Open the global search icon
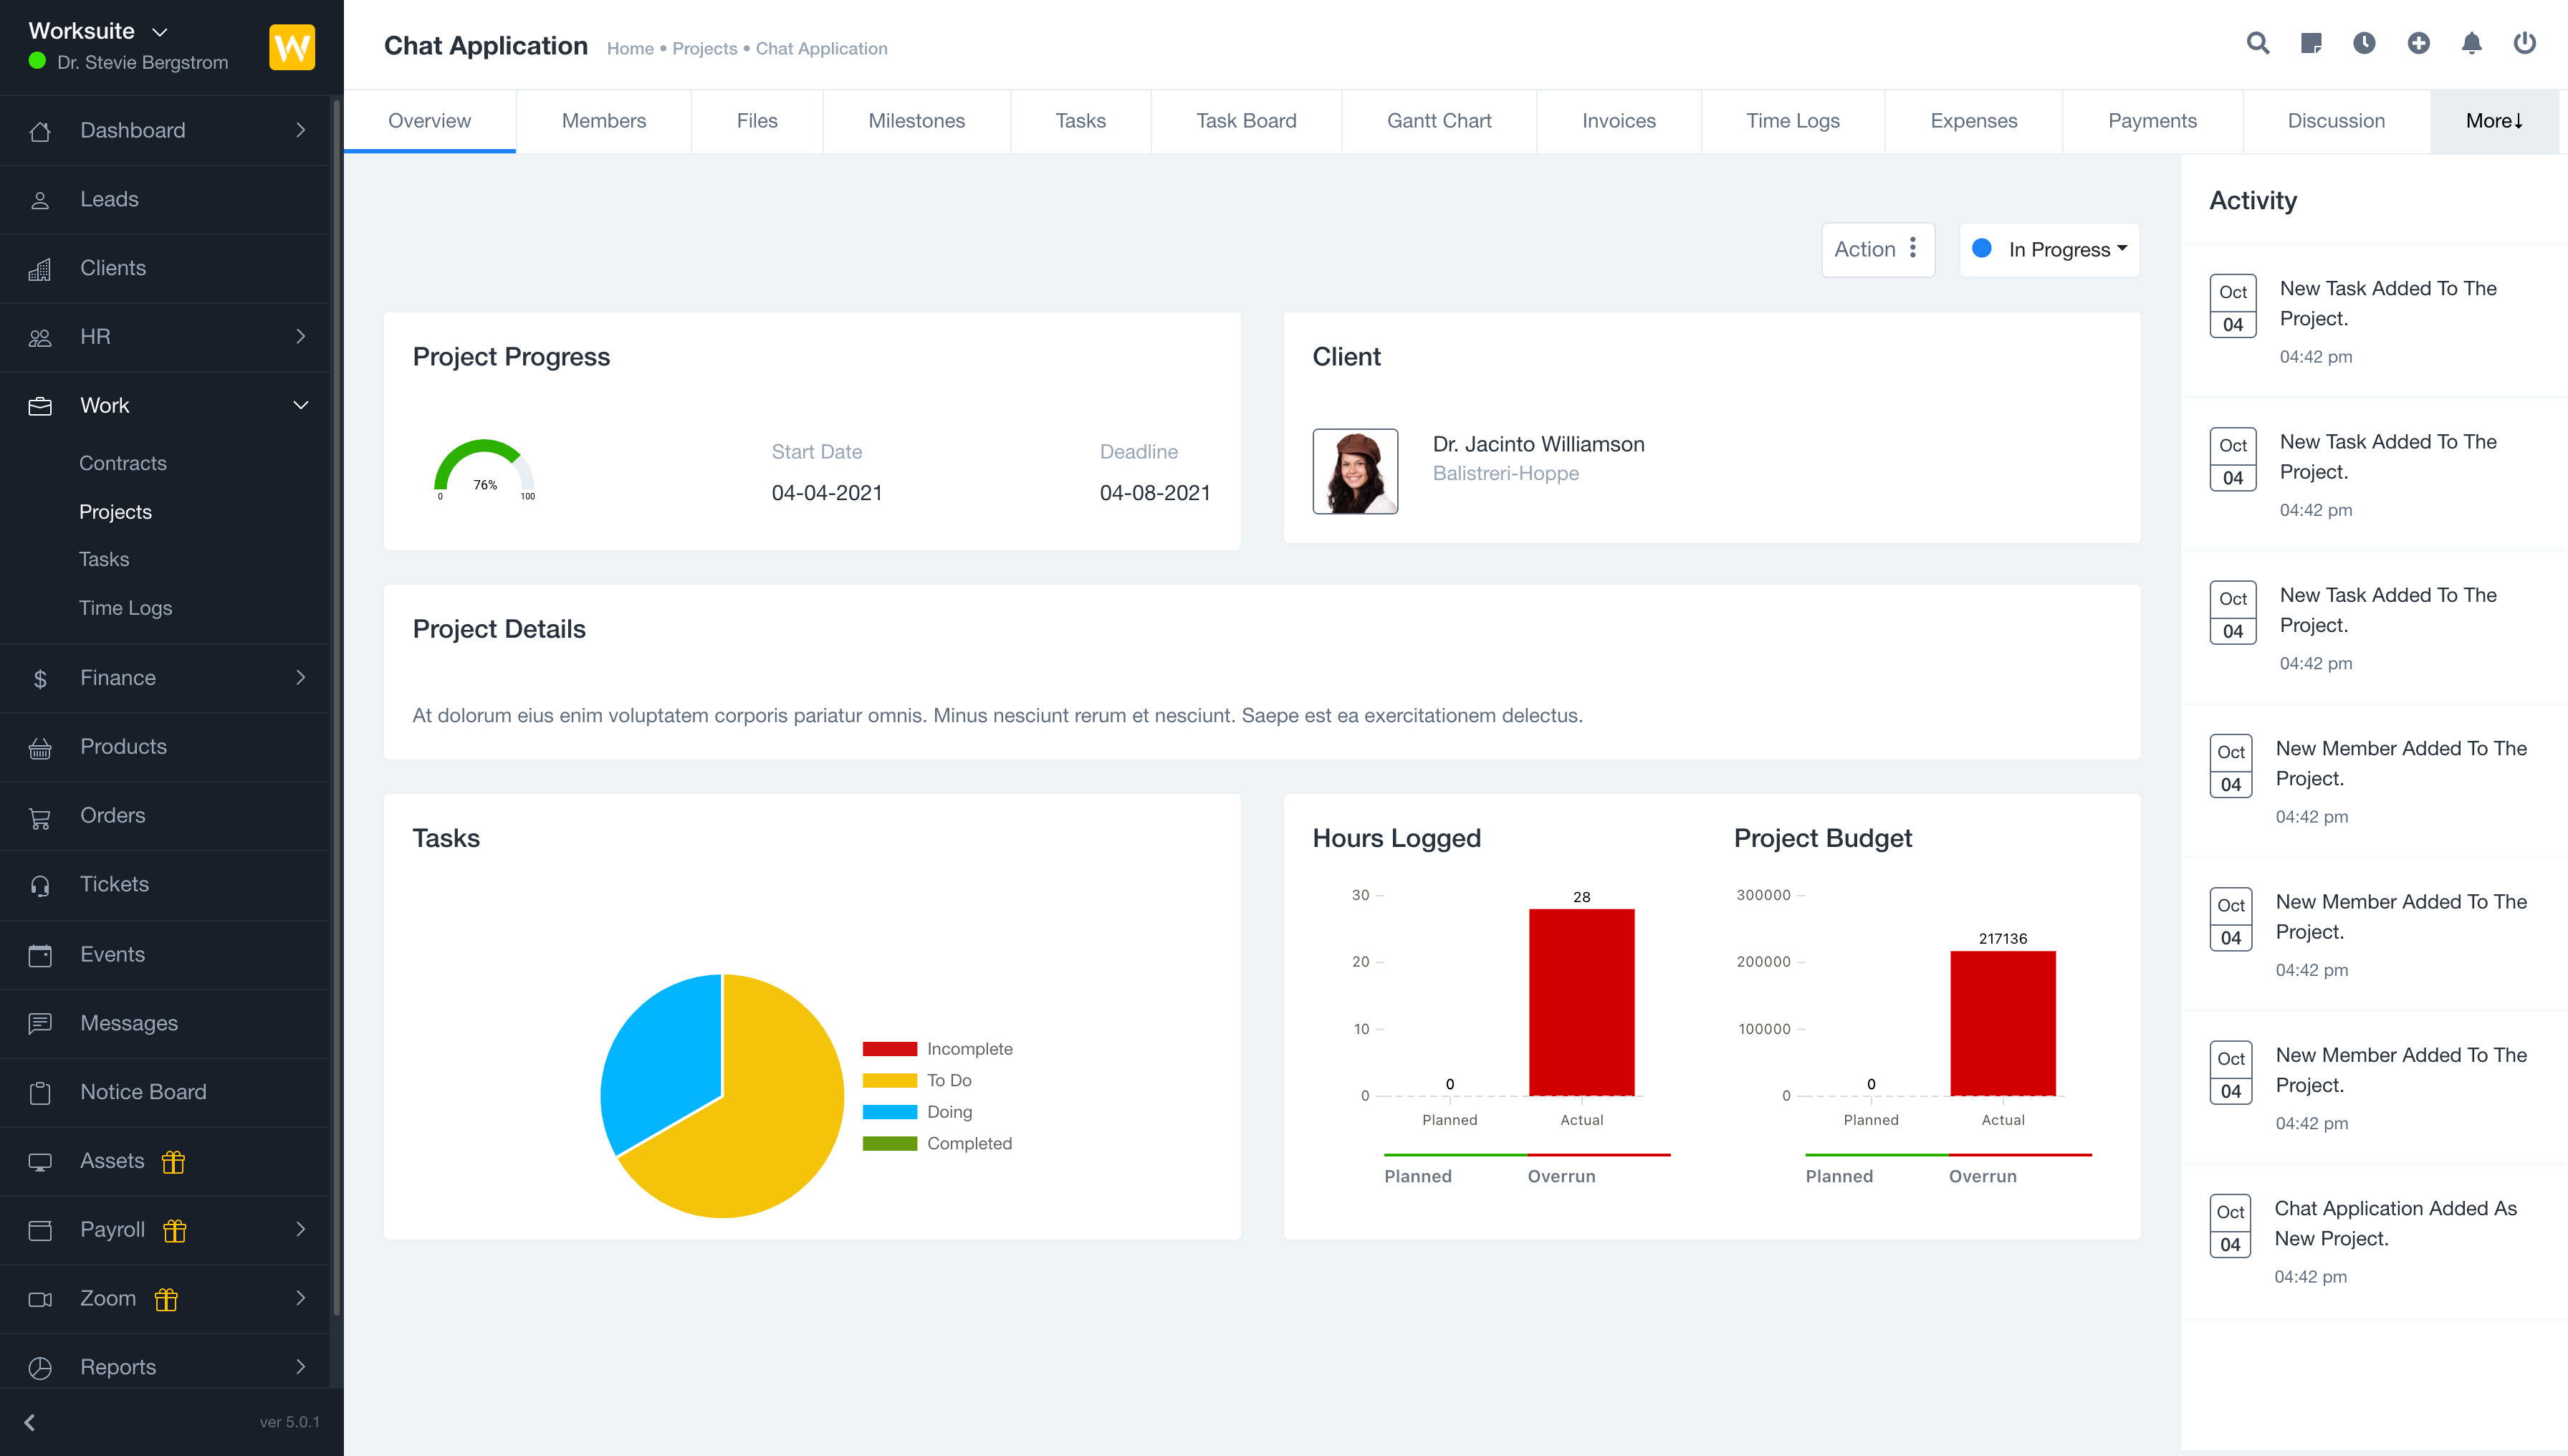2568x1456 pixels. pos(2257,44)
